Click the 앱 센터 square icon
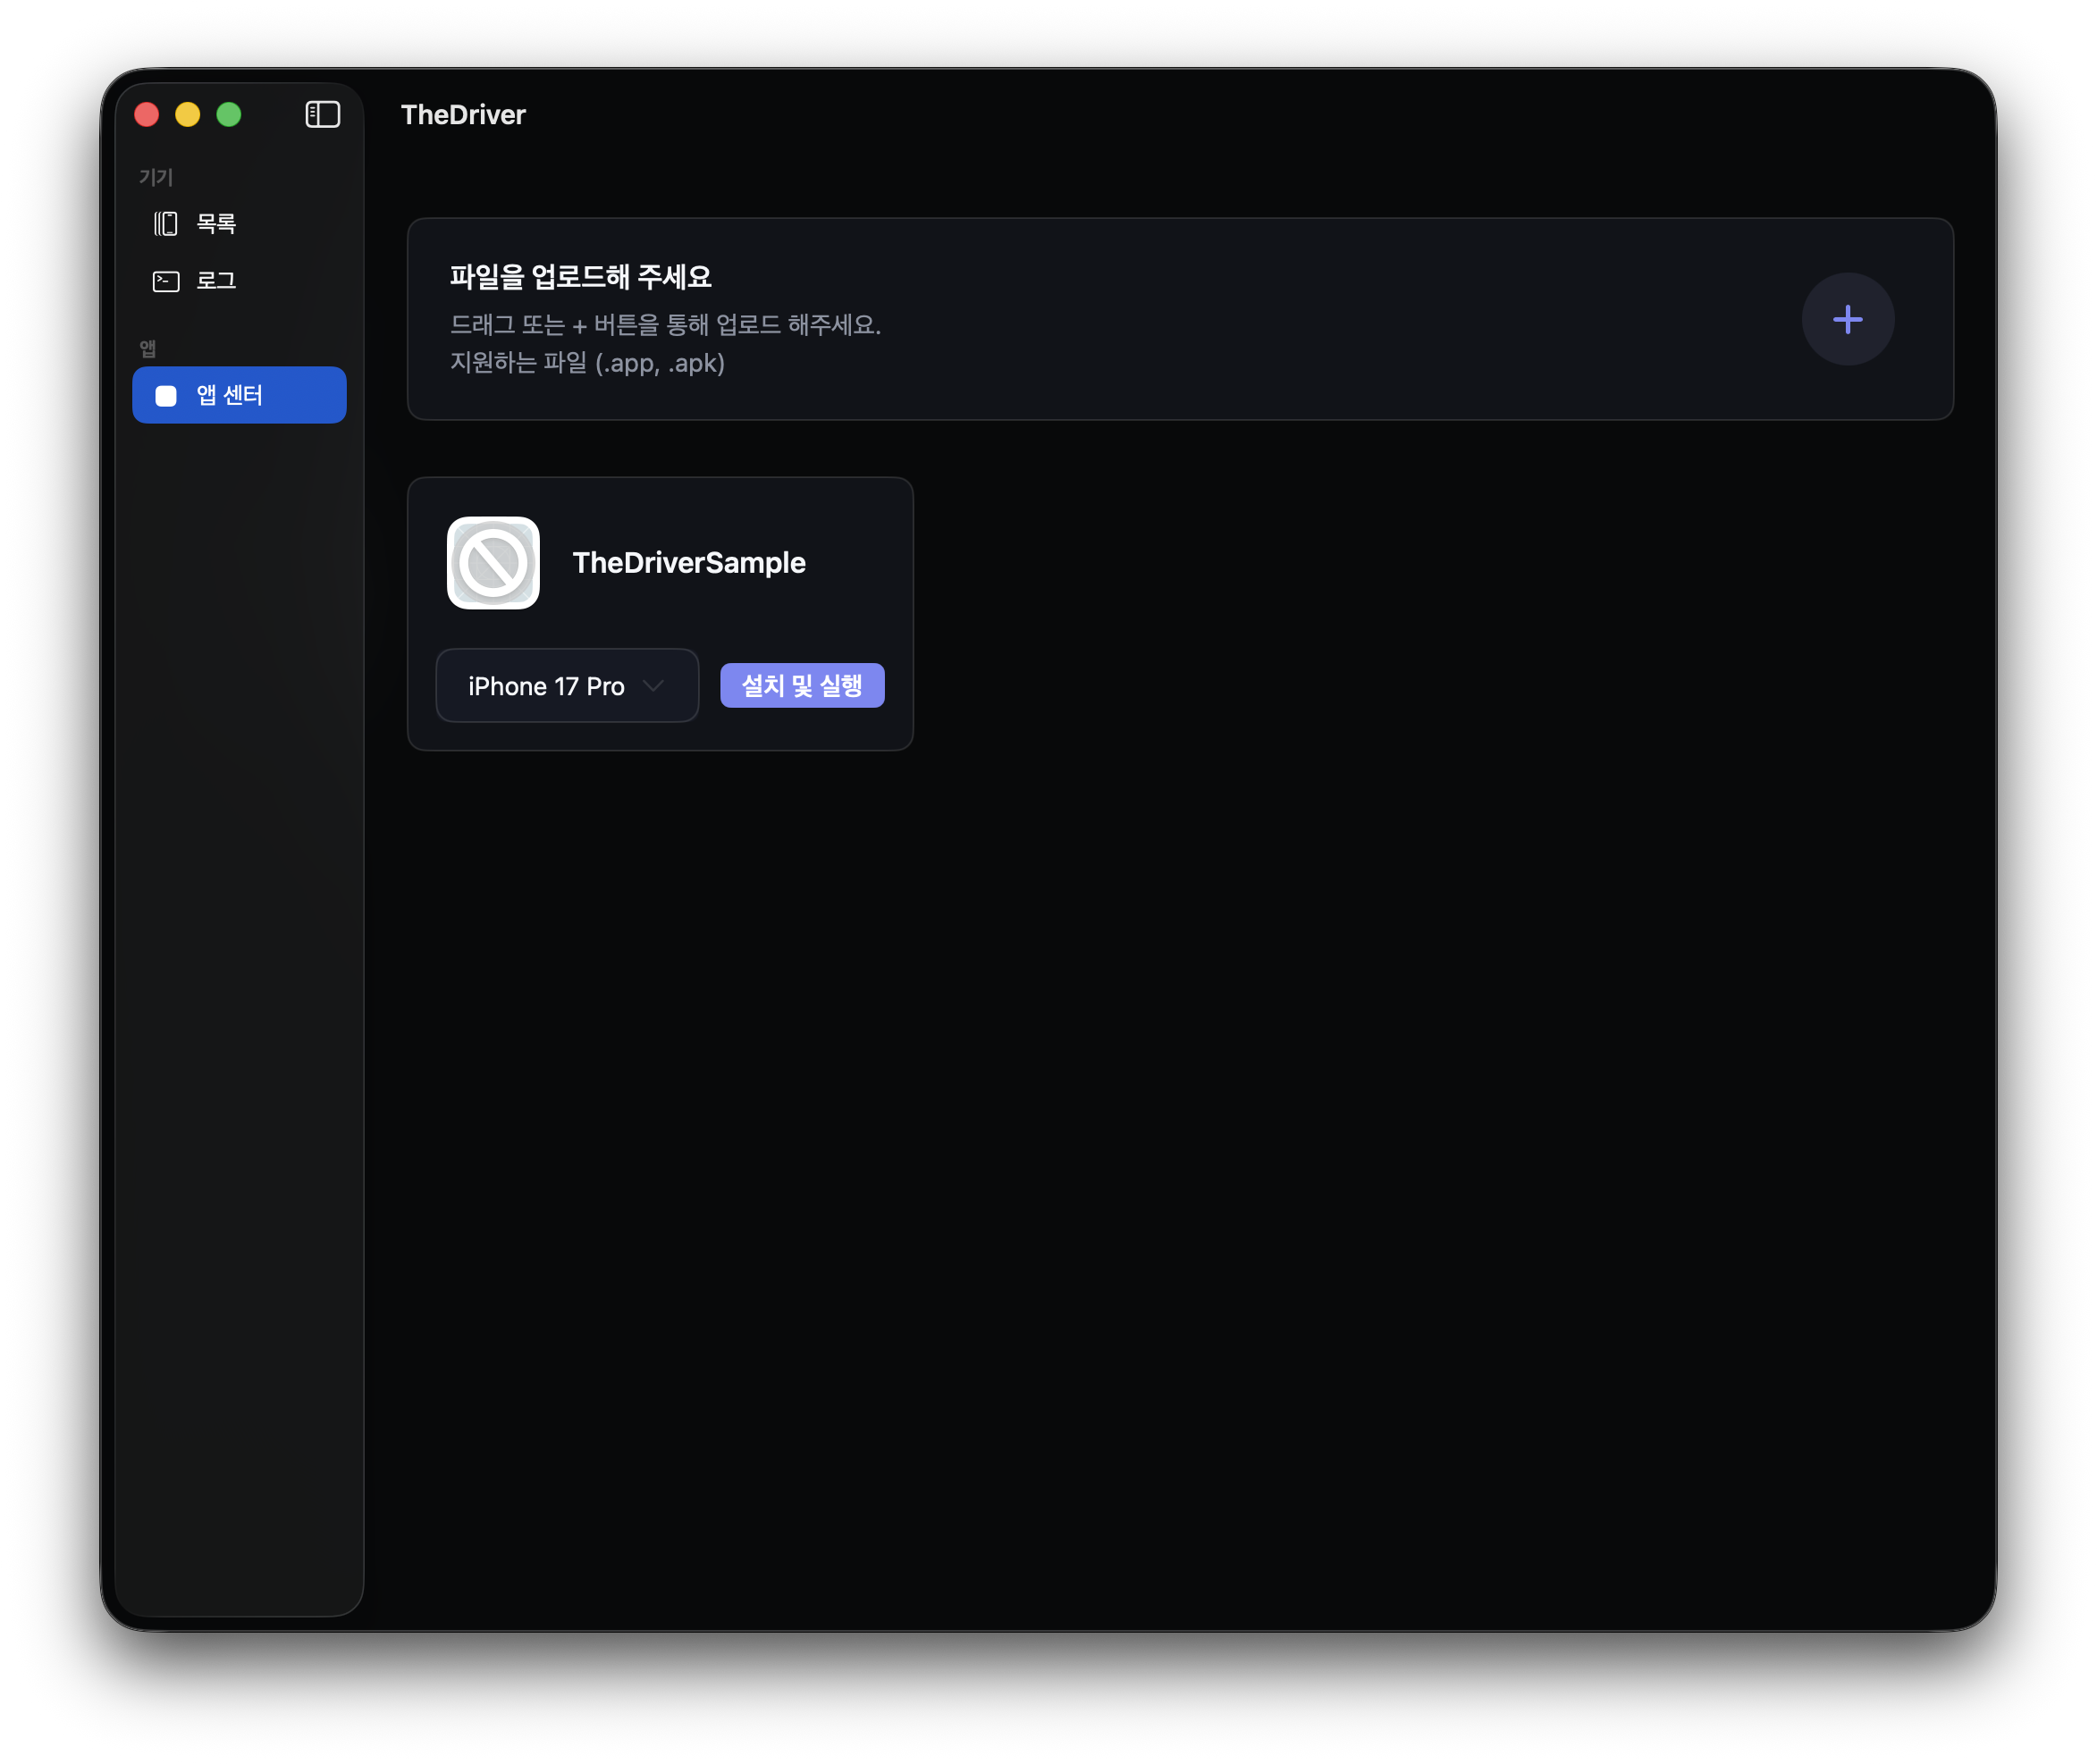Viewport: 2097px width, 1764px height. pyautogui.click(x=167, y=394)
